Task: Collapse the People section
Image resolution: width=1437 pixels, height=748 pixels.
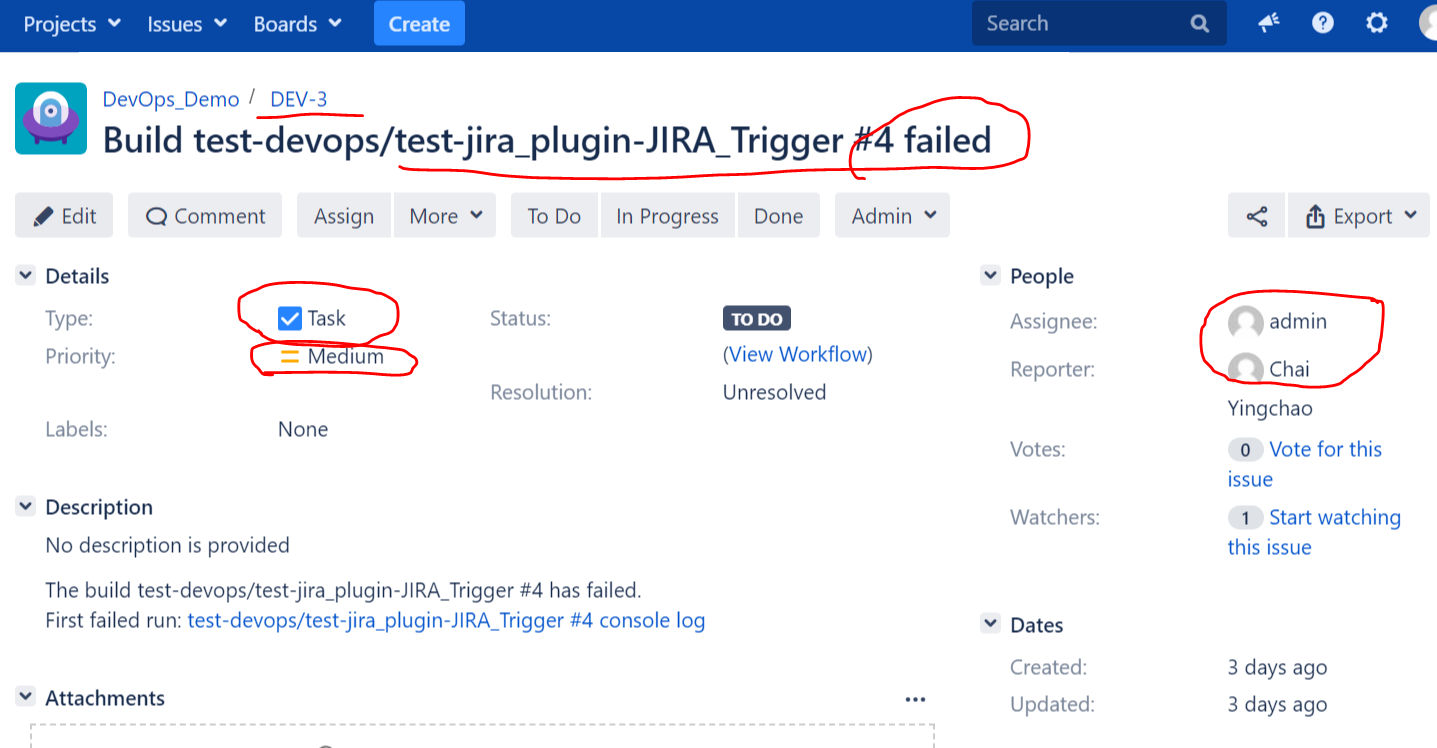Action: (989, 275)
